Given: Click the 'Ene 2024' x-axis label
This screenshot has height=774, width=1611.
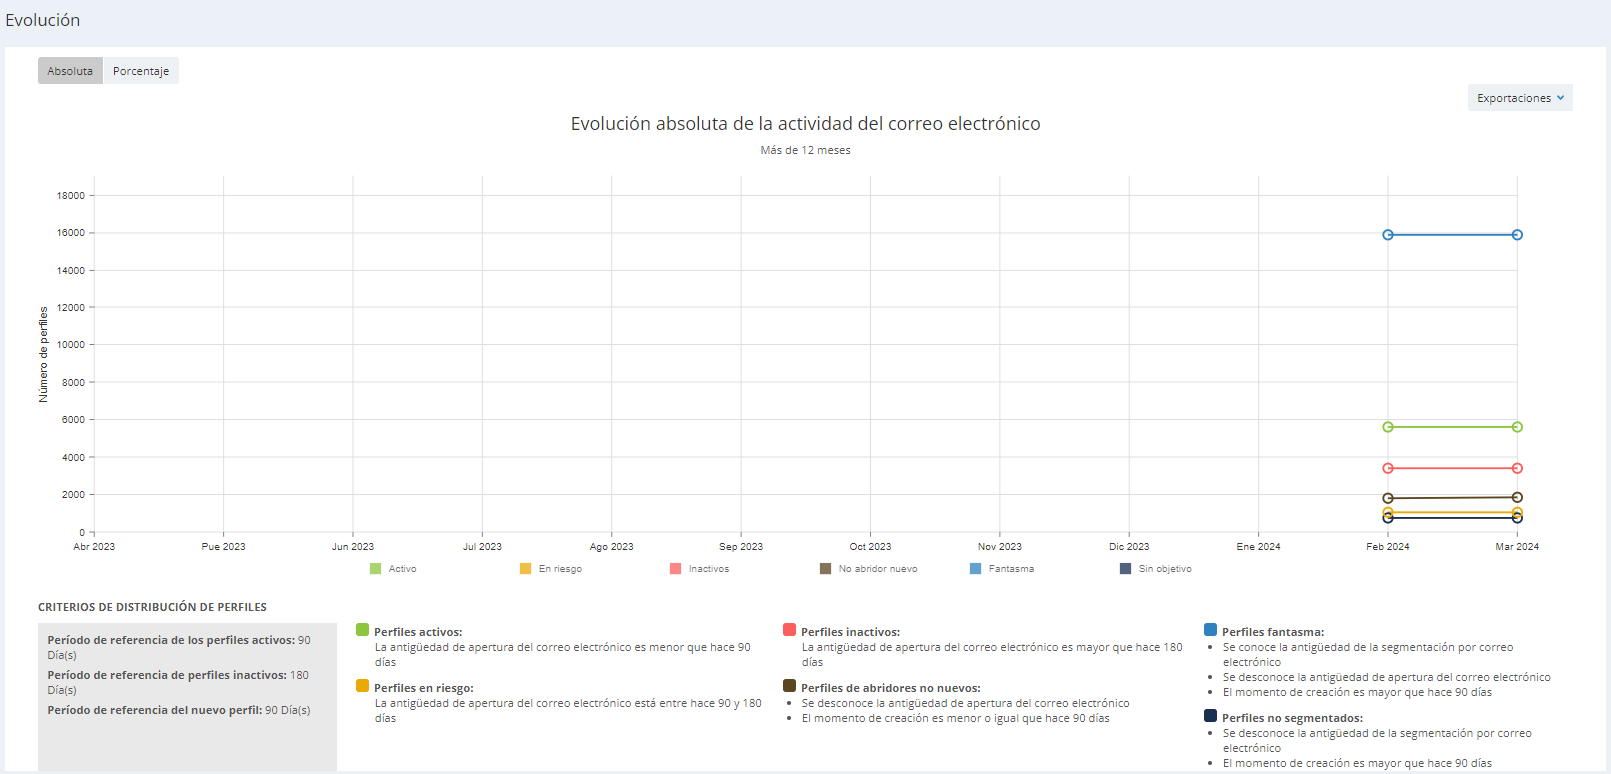Looking at the screenshot, I should [x=1258, y=547].
